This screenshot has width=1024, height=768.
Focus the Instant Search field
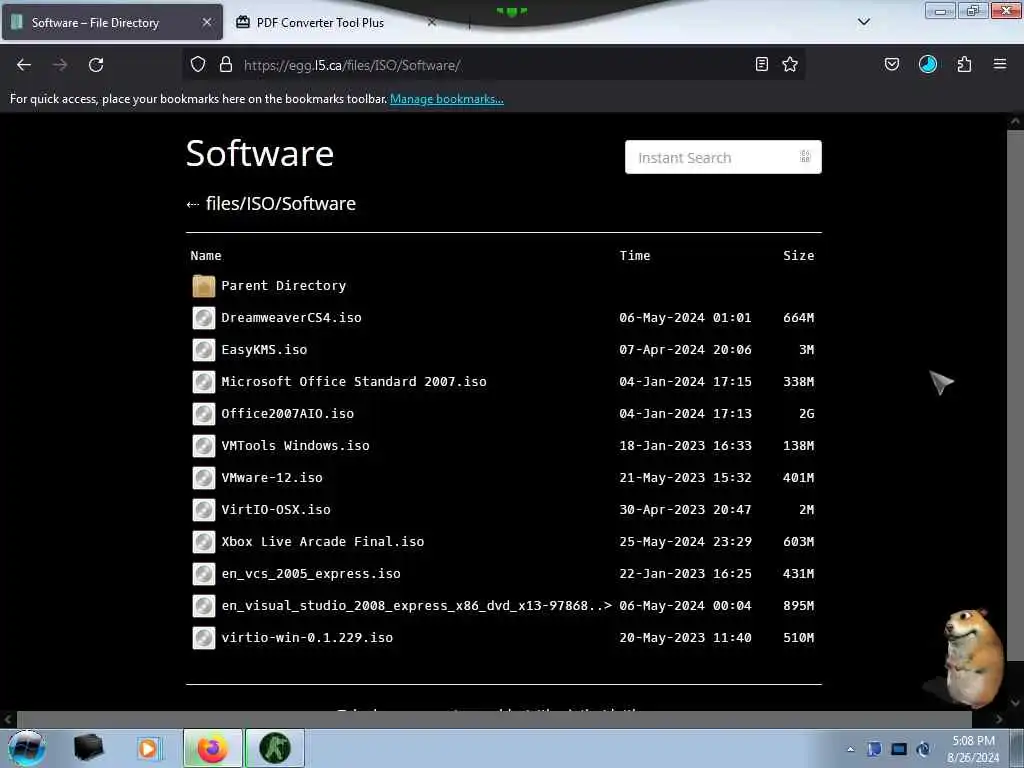click(x=723, y=157)
